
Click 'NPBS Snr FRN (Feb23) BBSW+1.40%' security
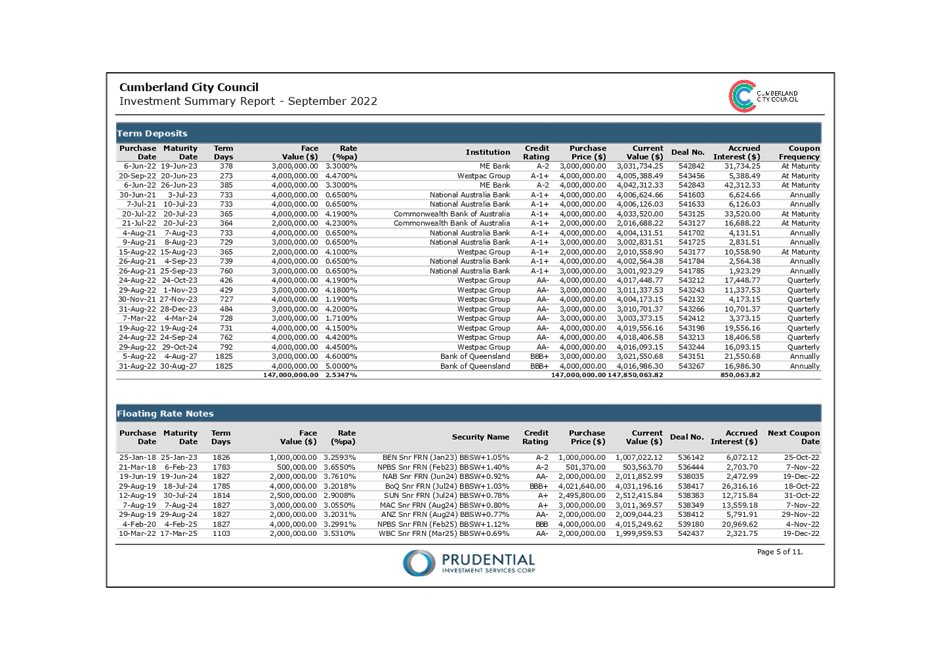(x=443, y=467)
